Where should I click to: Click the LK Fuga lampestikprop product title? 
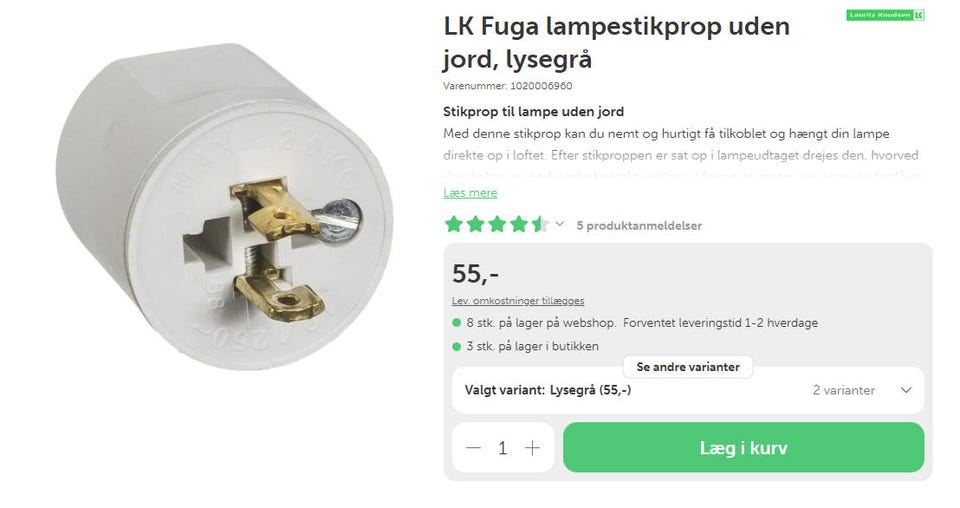617,43
